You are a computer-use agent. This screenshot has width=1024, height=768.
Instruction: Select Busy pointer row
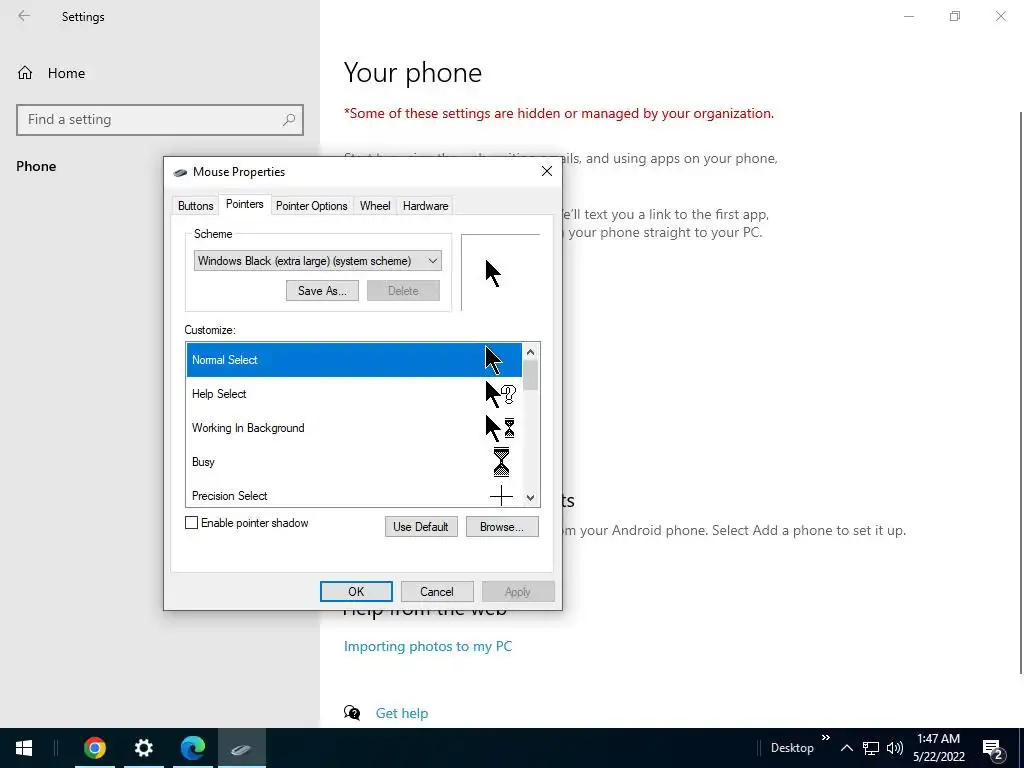pos(354,462)
